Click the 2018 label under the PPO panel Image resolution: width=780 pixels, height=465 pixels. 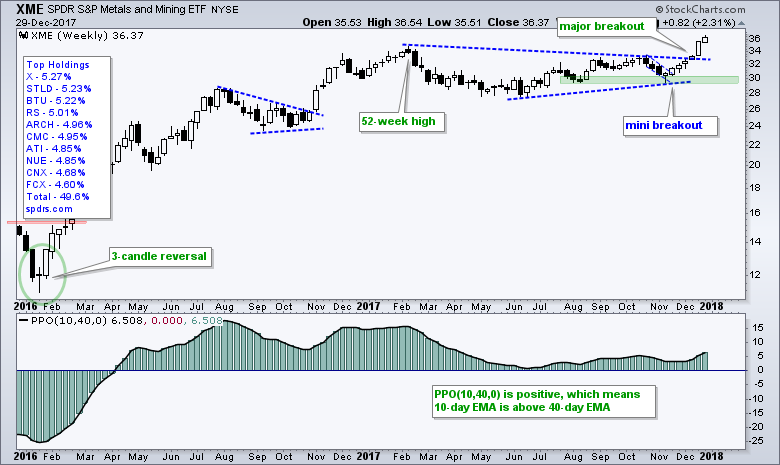point(711,456)
